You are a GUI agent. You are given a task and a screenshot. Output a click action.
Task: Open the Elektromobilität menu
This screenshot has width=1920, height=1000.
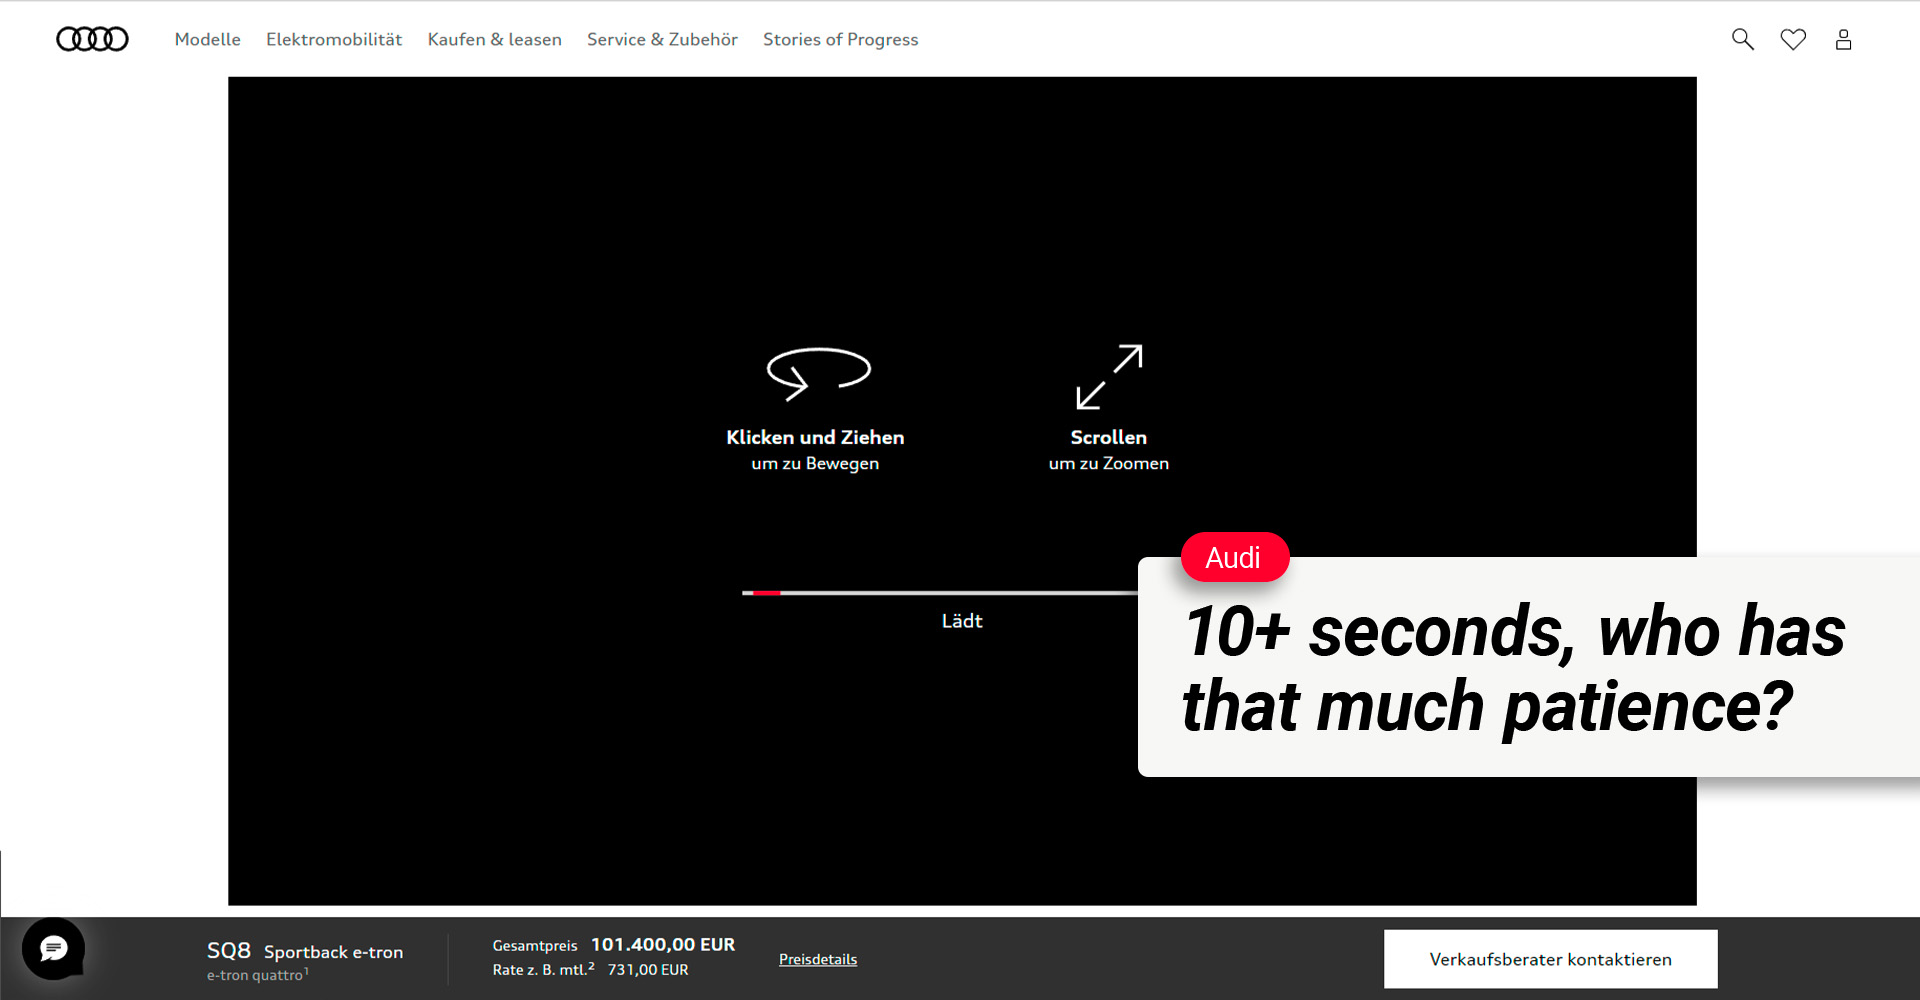(x=334, y=39)
